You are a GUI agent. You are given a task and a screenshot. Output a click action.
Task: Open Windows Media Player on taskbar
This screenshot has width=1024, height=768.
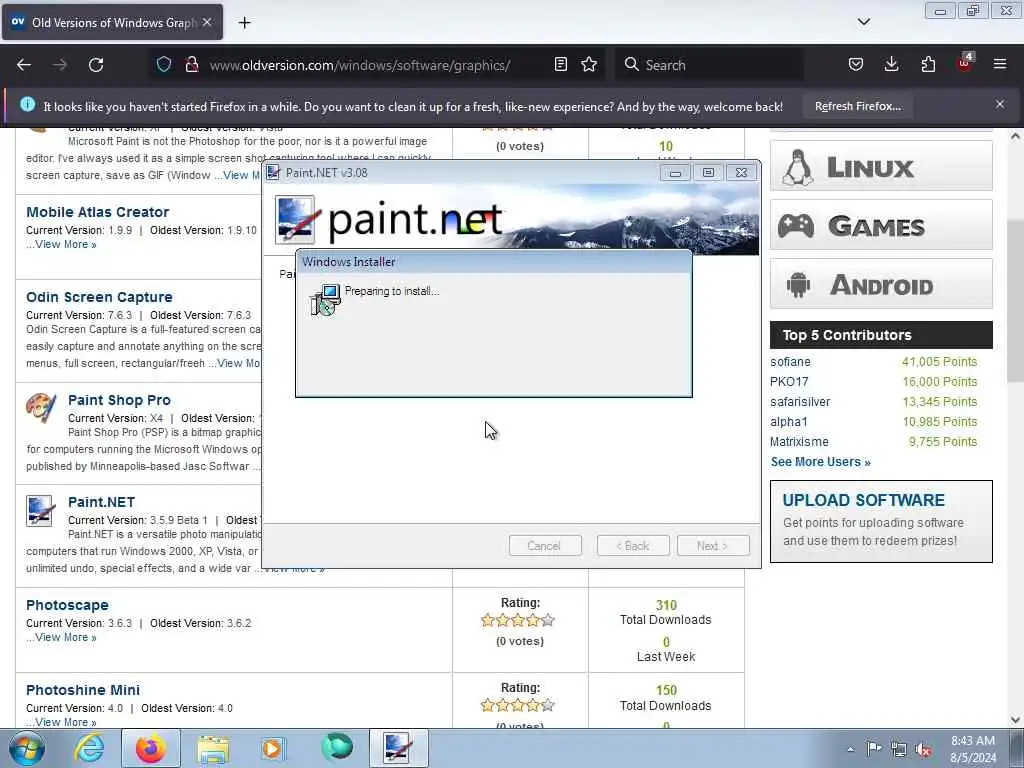[x=274, y=748]
